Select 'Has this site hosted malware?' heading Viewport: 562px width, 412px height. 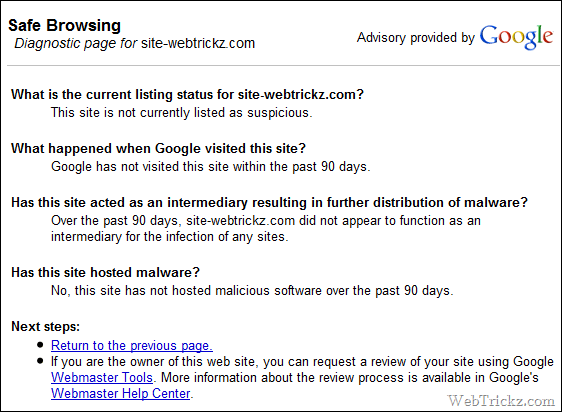tap(105, 272)
